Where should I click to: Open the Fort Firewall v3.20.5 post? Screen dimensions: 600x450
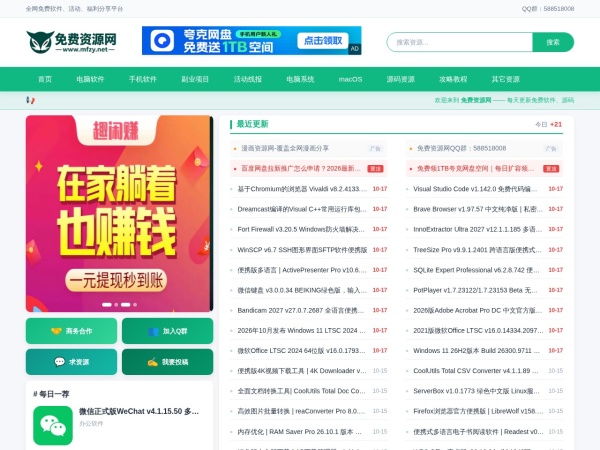[301, 229]
